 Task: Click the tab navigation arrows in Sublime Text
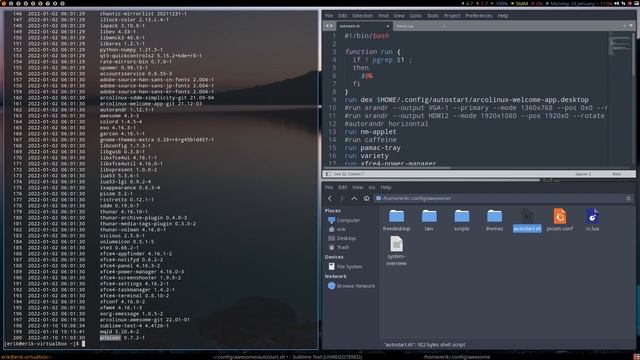pyautogui.click(x=329, y=26)
